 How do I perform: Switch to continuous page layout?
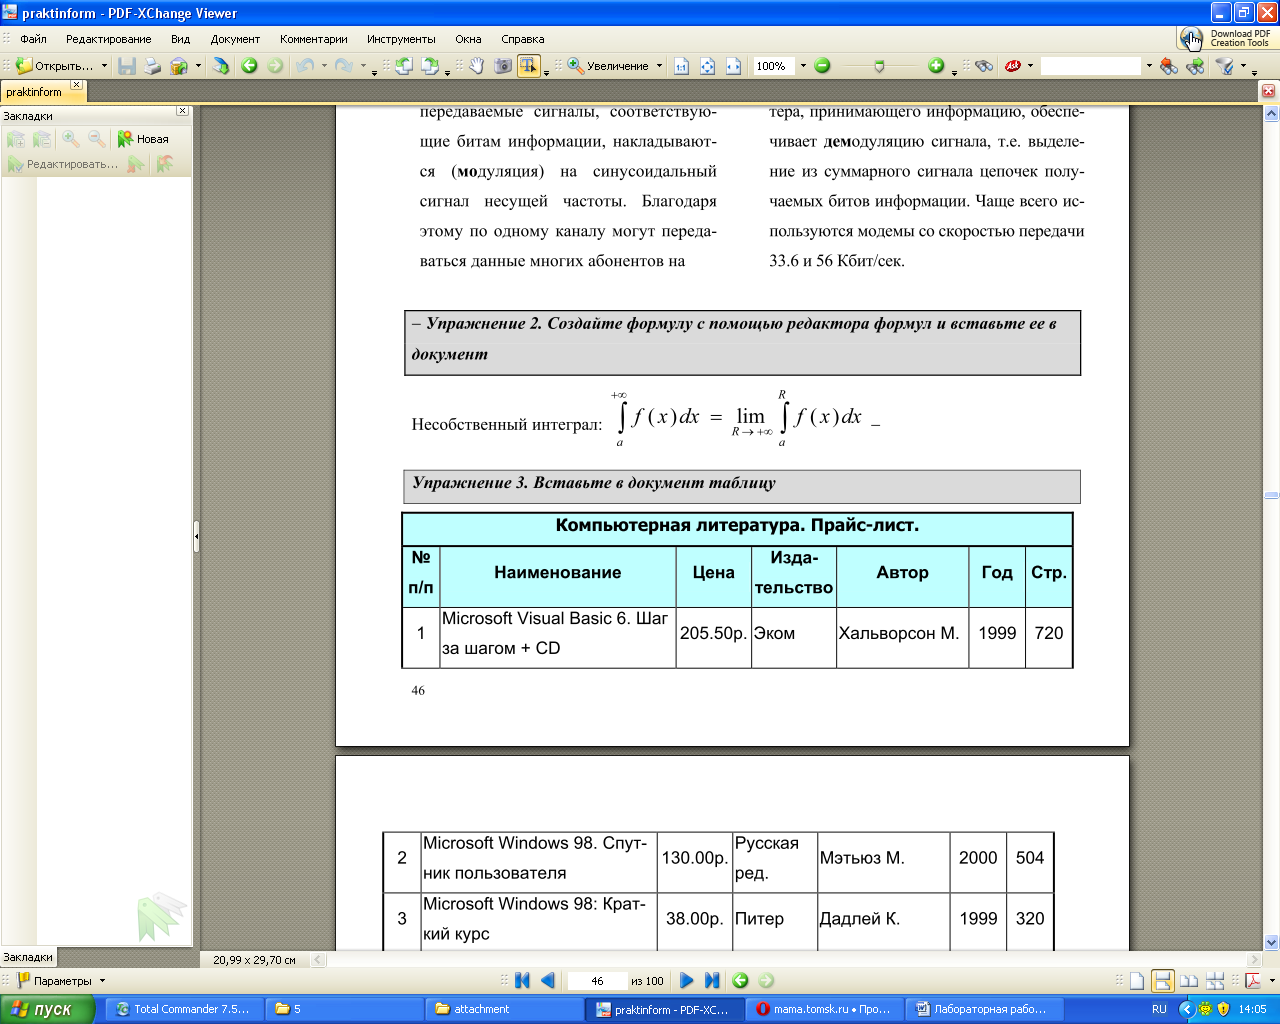click(1162, 981)
